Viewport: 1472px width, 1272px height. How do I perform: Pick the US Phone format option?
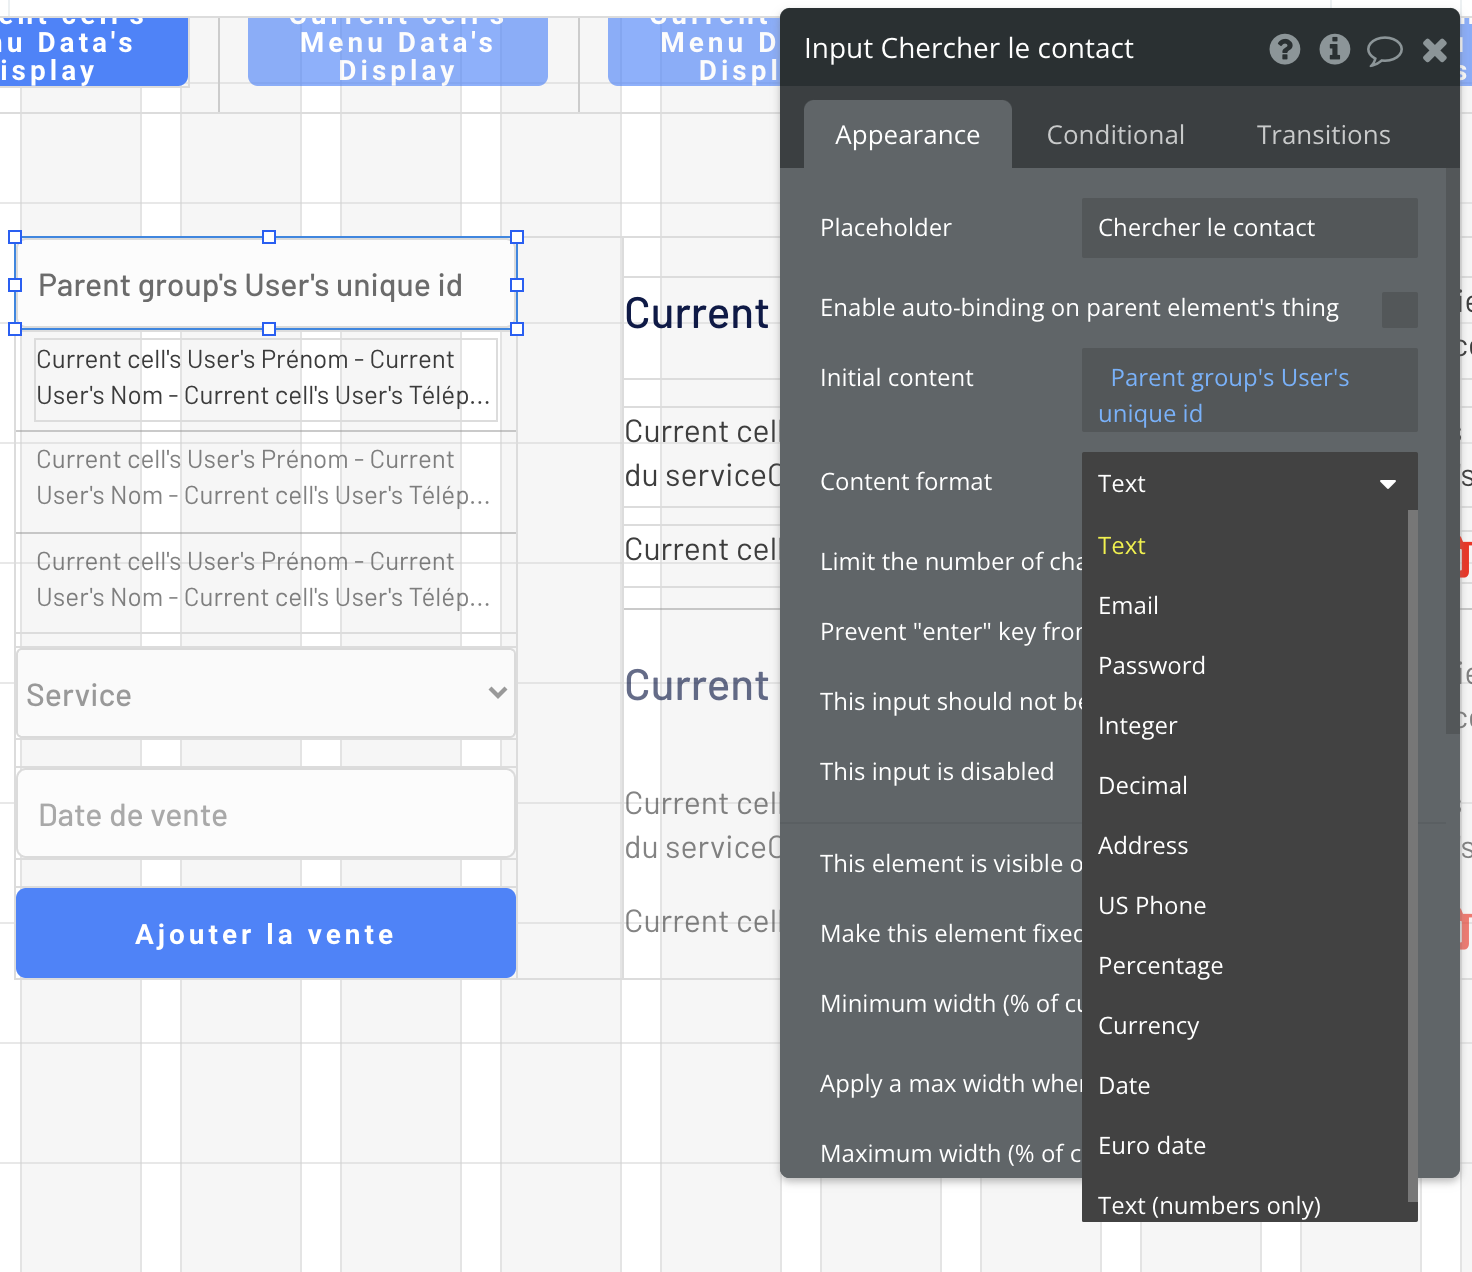click(x=1152, y=906)
